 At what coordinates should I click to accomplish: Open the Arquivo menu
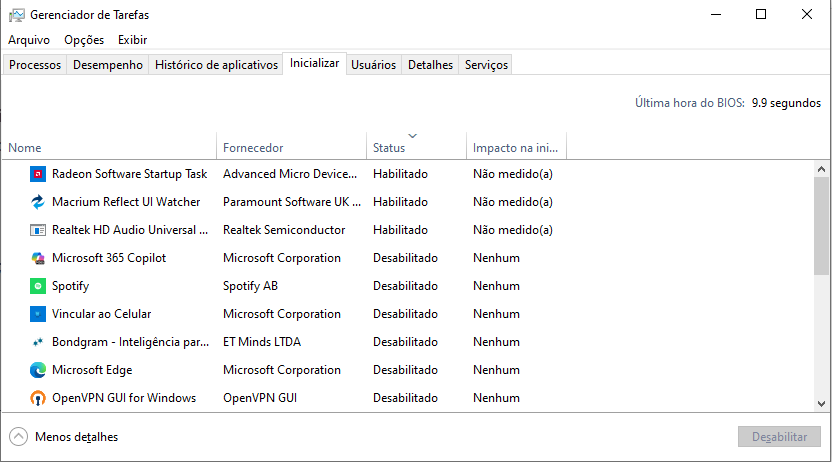coord(29,40)
